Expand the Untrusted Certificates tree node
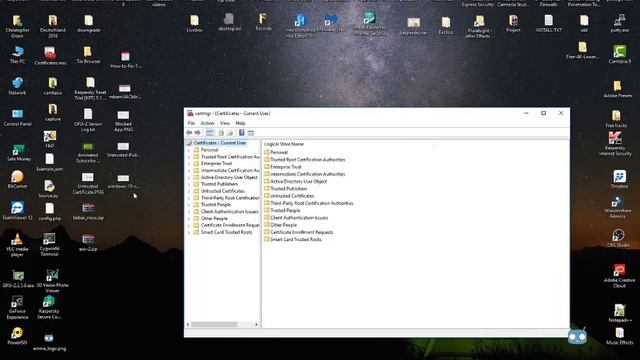 click(189, 191)
